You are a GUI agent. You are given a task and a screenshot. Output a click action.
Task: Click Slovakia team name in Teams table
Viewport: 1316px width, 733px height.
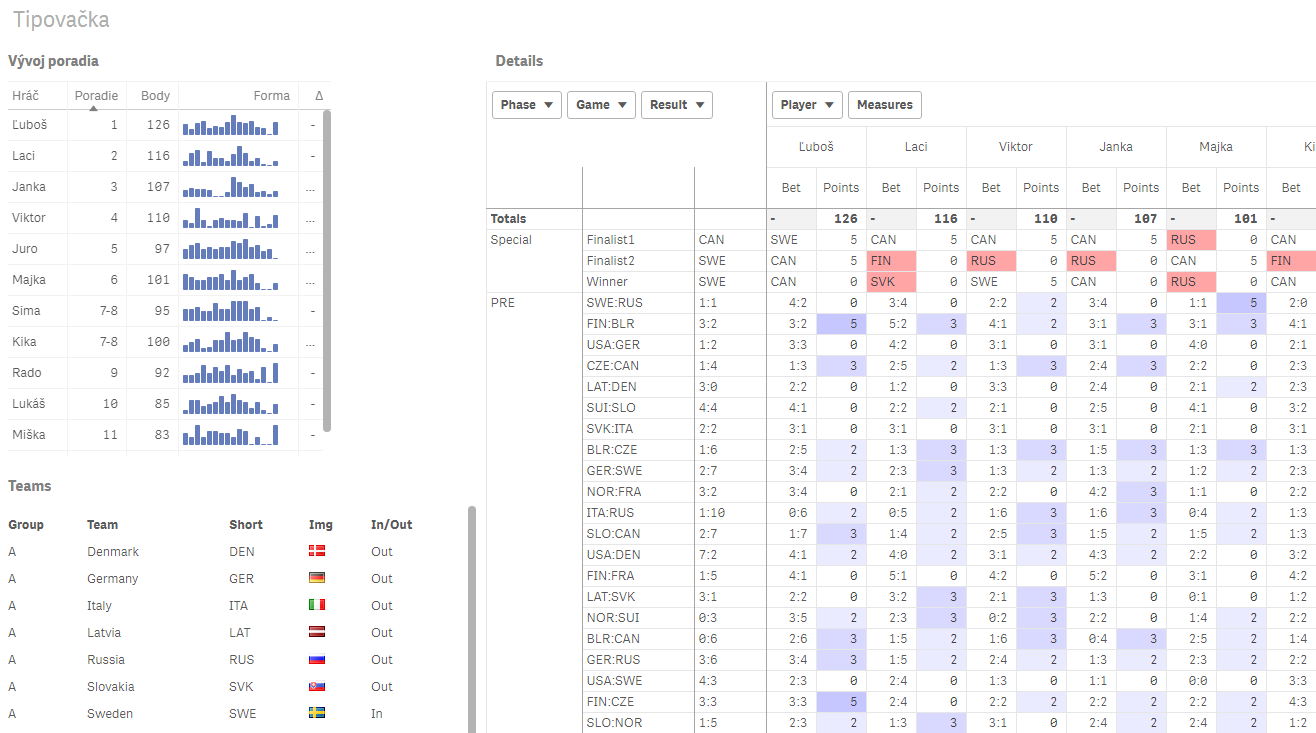tap(111, 686)
